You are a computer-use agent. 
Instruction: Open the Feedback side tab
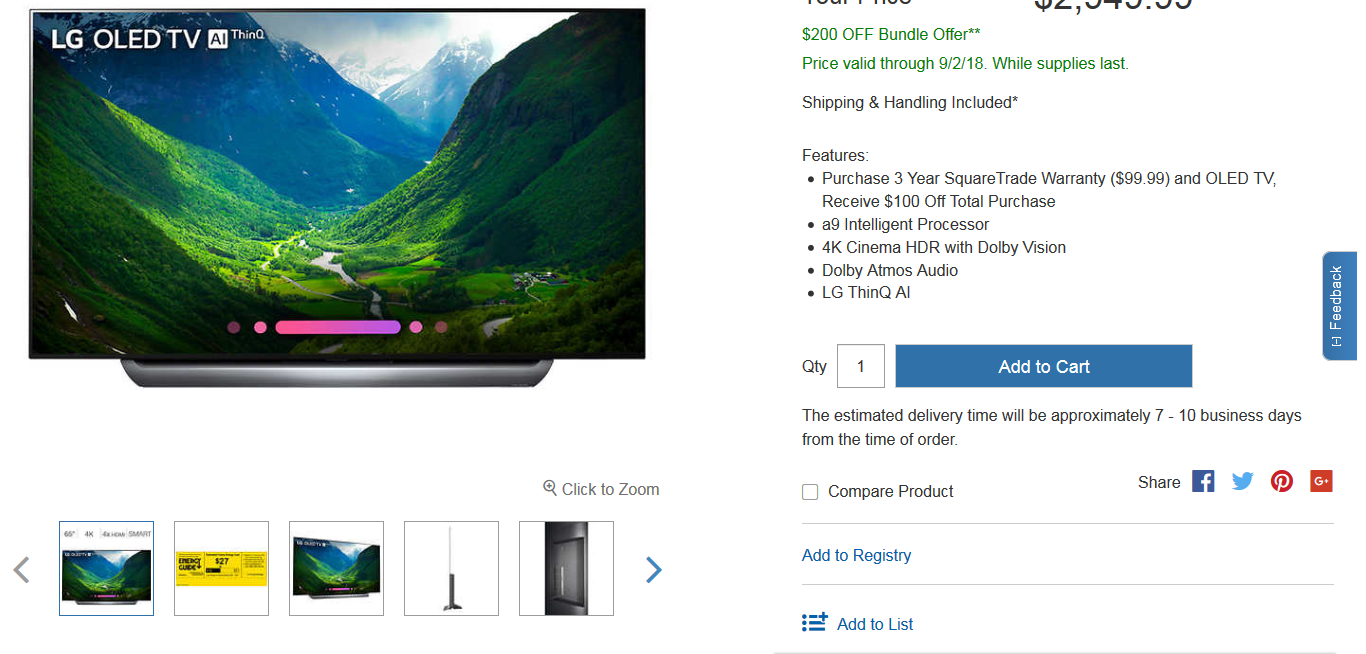click(1340, 306)
